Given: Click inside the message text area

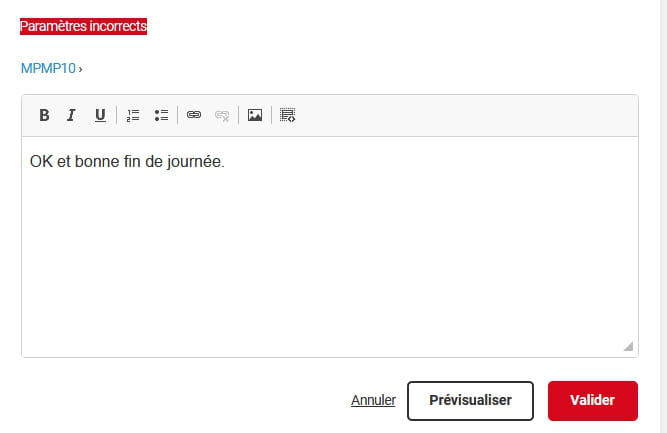Looking at the screenshot, I should tap(330, 247).
